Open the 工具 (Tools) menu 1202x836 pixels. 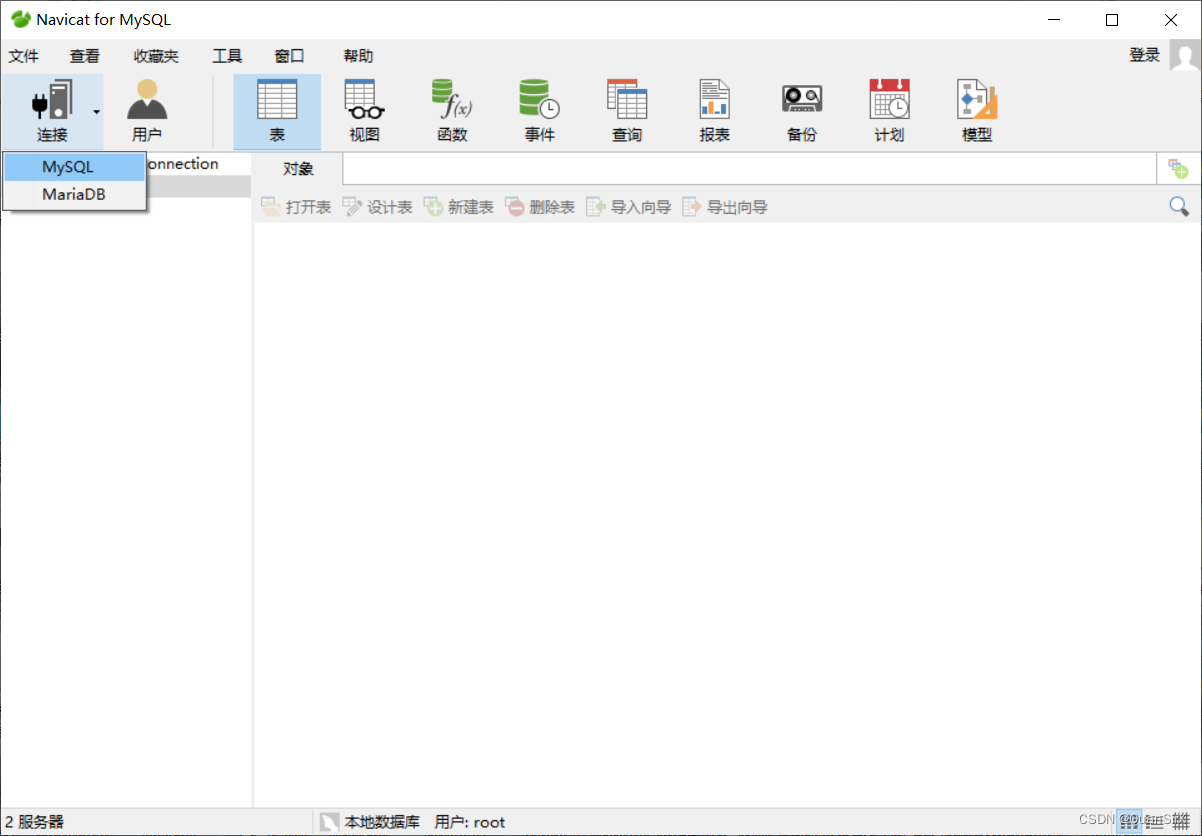pos(227,56)
